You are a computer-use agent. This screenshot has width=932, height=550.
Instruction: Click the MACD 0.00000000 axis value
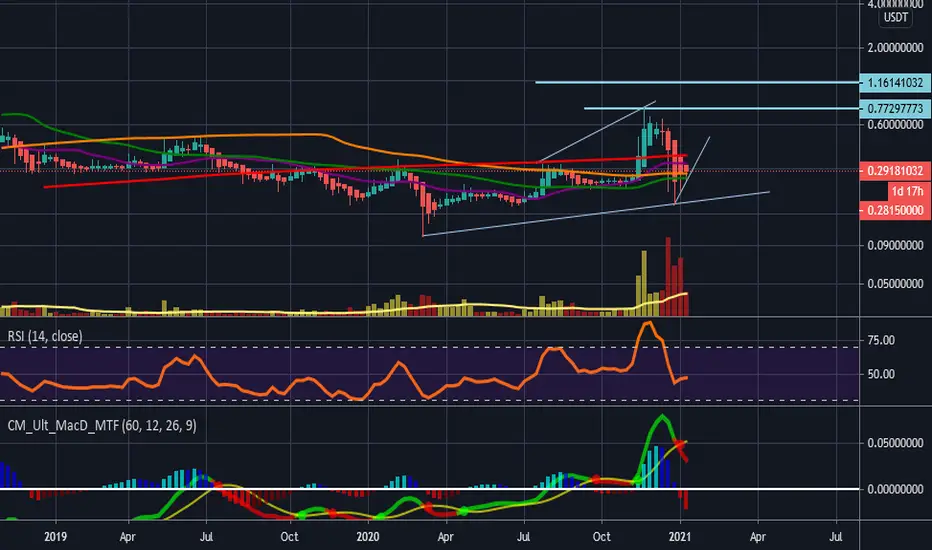click(x=895, y=489)
